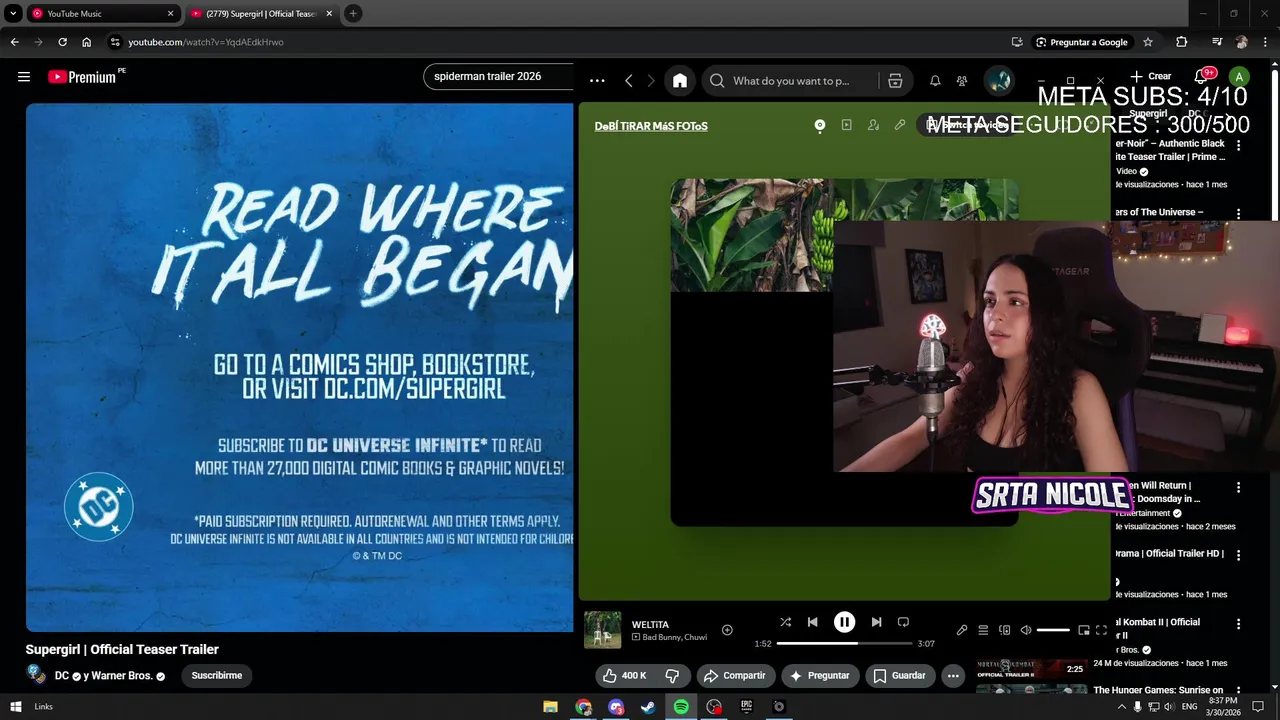Viewport: 1280px width, 720px height.
Task: Reload the browser page
Action: click(x=62, y=42)
